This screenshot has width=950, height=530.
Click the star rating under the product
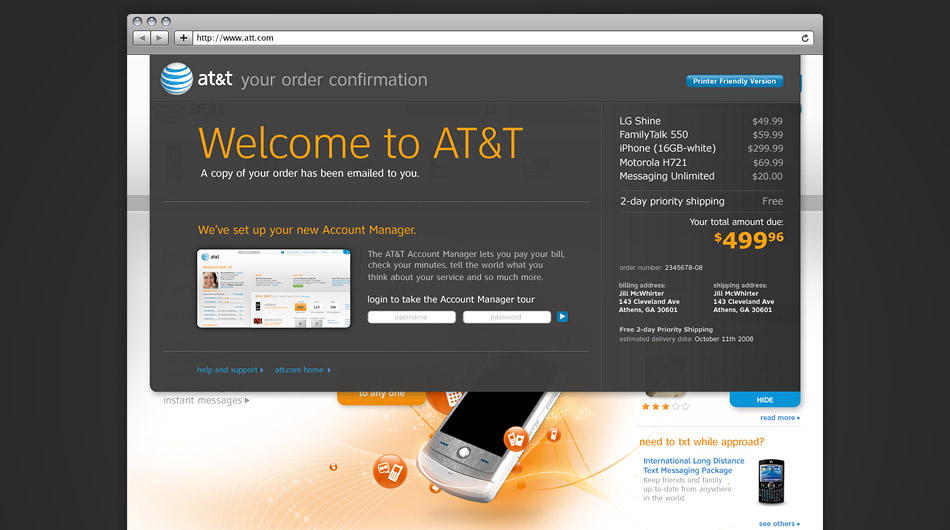[x=665, y=407]
